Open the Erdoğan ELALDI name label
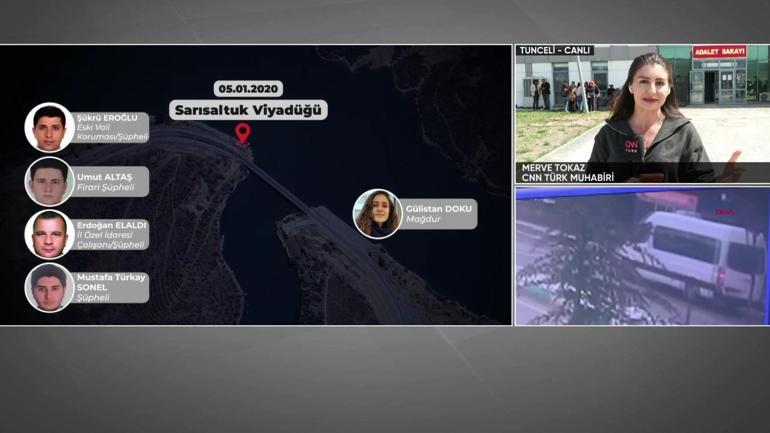The height and width of the screenshot is (433, 770). coord(111,235)
